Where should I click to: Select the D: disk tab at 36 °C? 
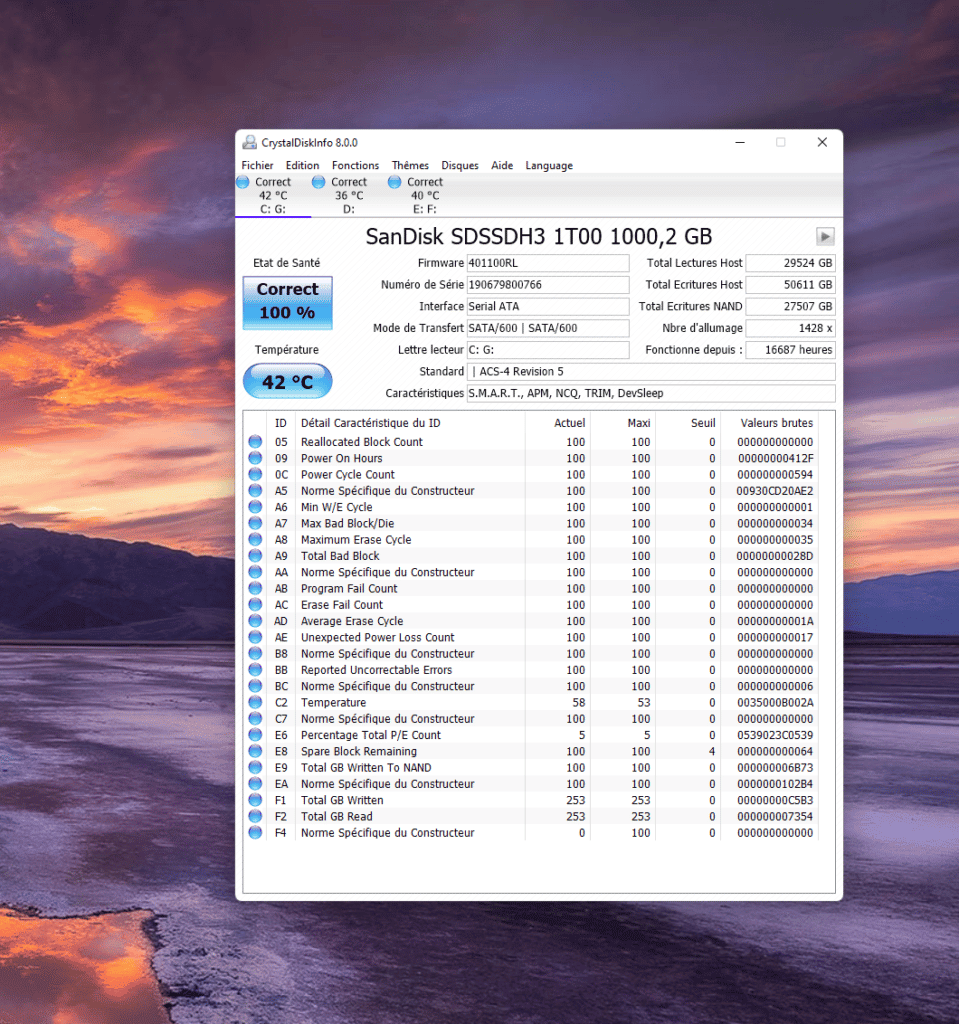click(349, 195)
